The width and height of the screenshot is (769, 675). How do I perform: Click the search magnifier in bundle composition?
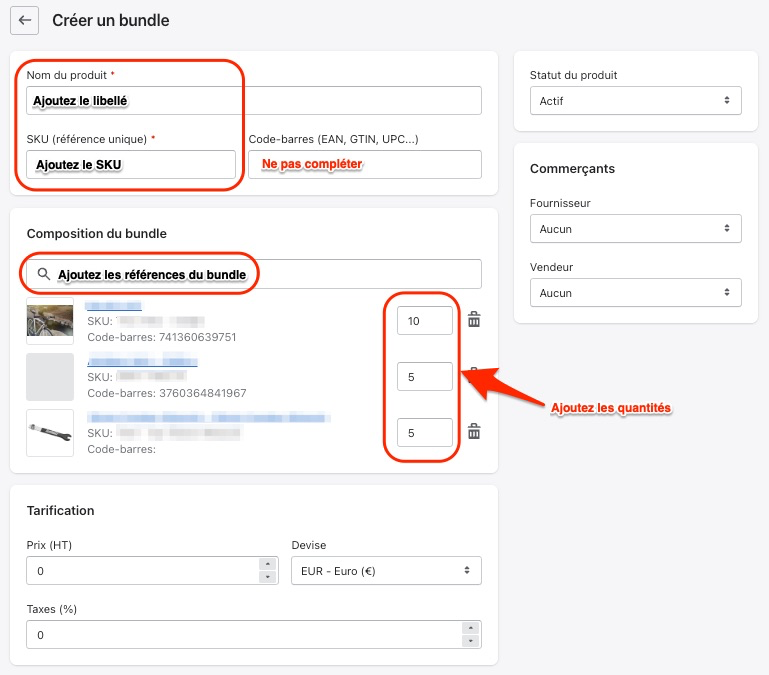pyautogui.click(x=43, y=274)
